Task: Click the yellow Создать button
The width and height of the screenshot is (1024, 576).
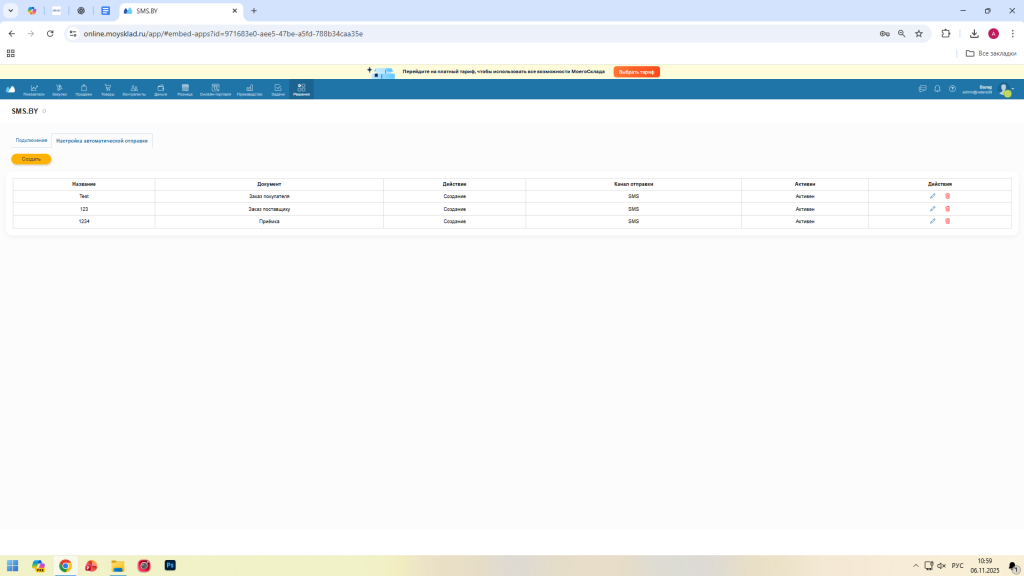Action: coord(31,159)
